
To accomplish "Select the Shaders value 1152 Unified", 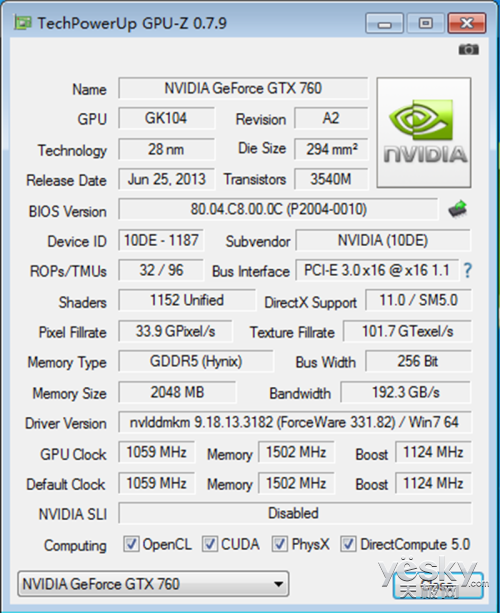I will pyautogui.click(x=187, y=300).
